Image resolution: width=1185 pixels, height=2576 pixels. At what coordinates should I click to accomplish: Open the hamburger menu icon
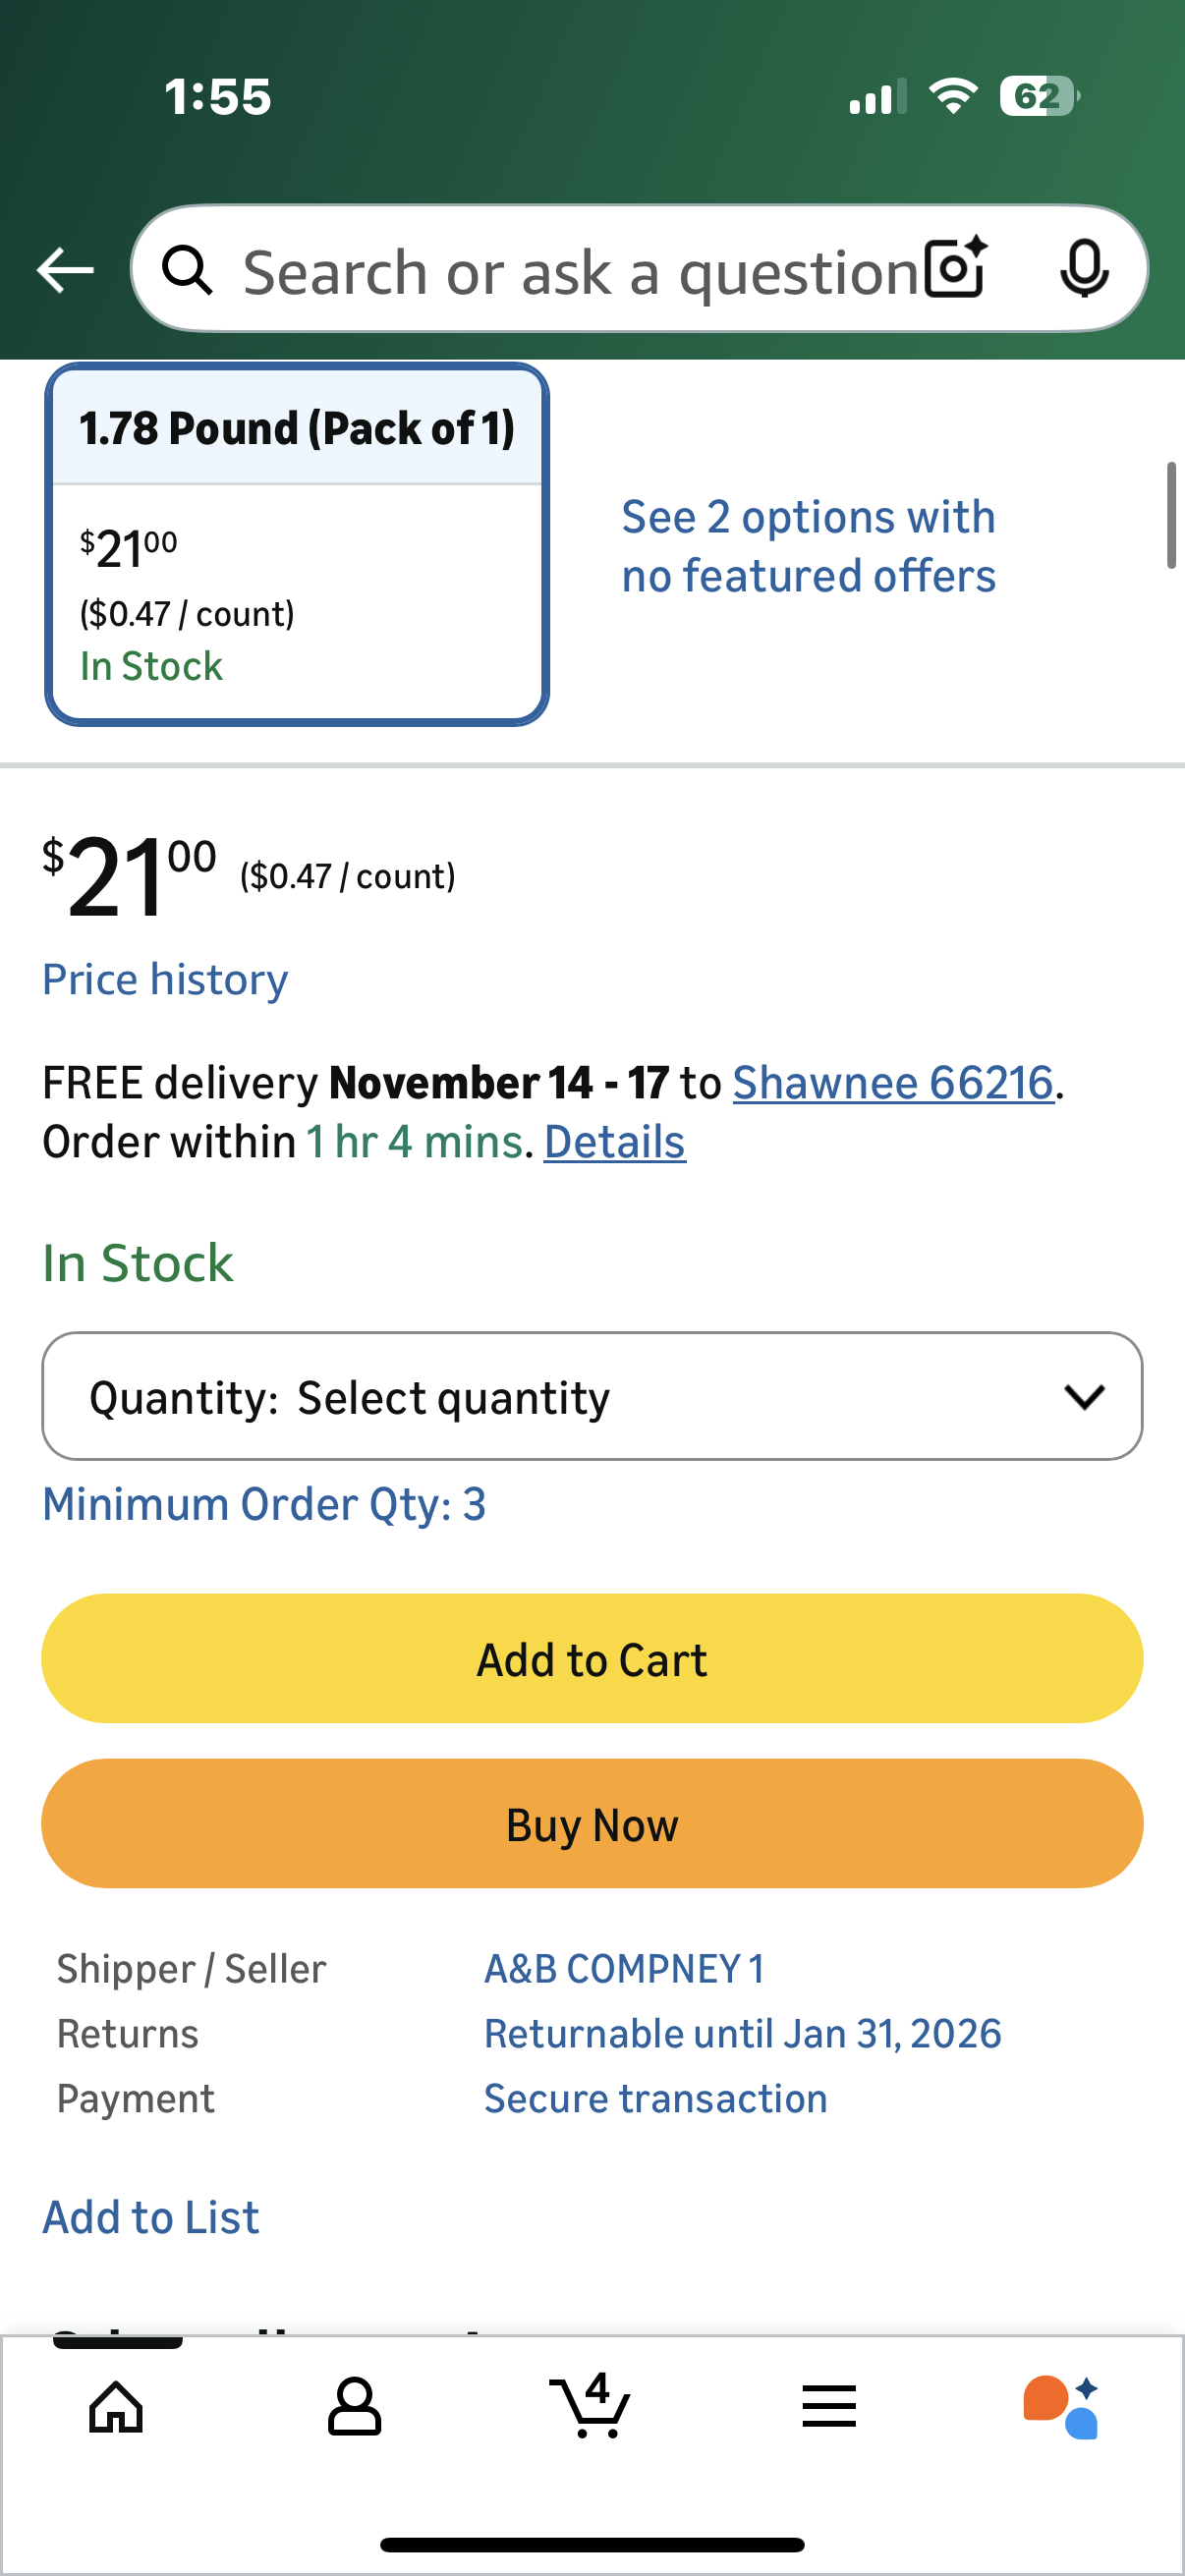pyautogui.click(x=829, y=2406)
